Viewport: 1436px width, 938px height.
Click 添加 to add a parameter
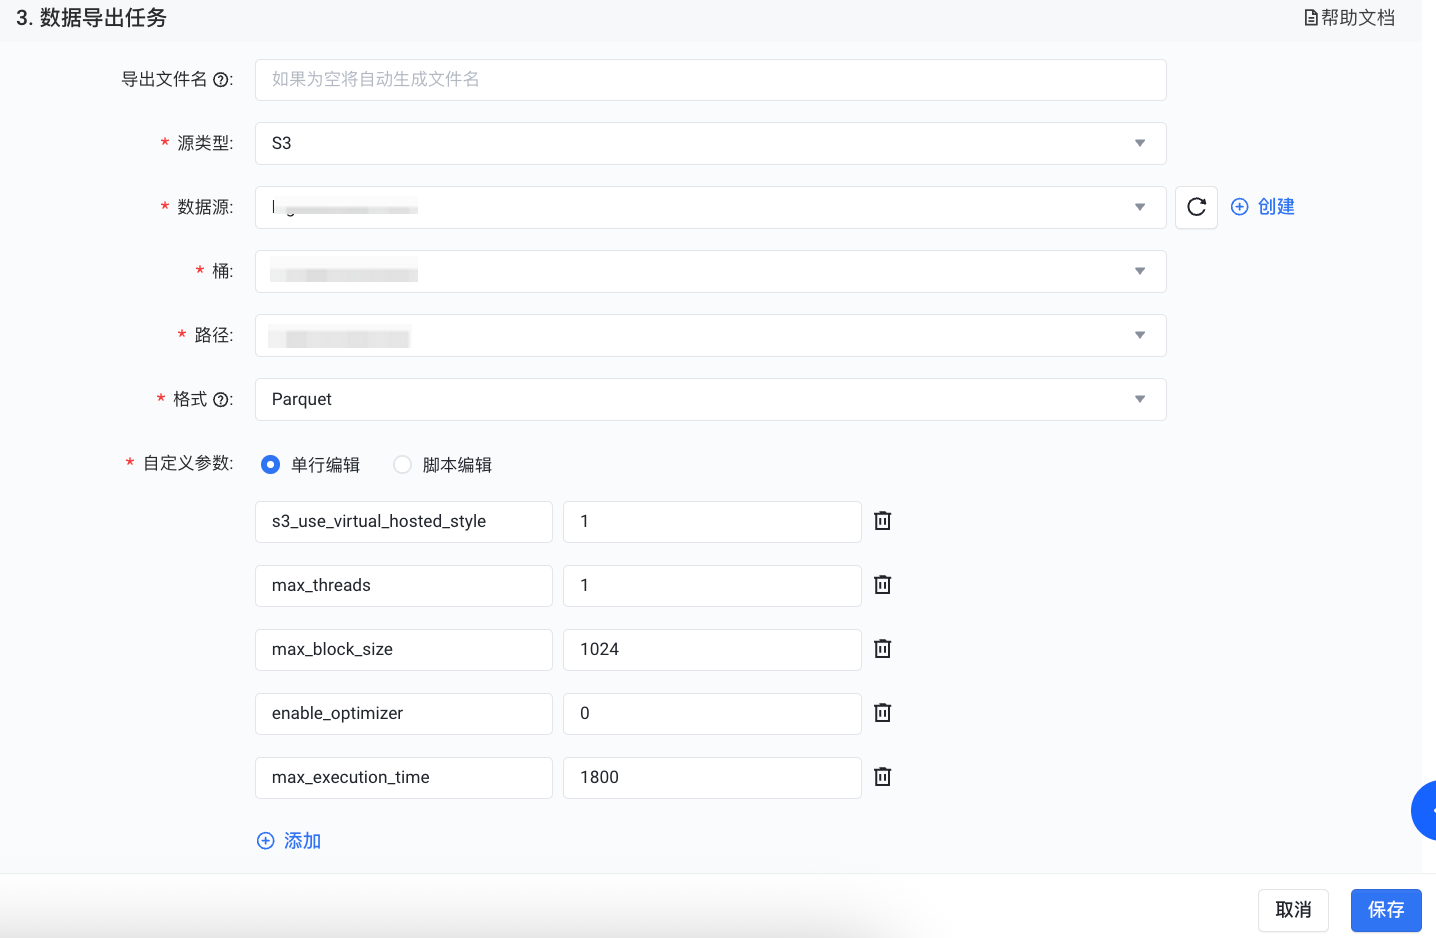pos(289,841)
